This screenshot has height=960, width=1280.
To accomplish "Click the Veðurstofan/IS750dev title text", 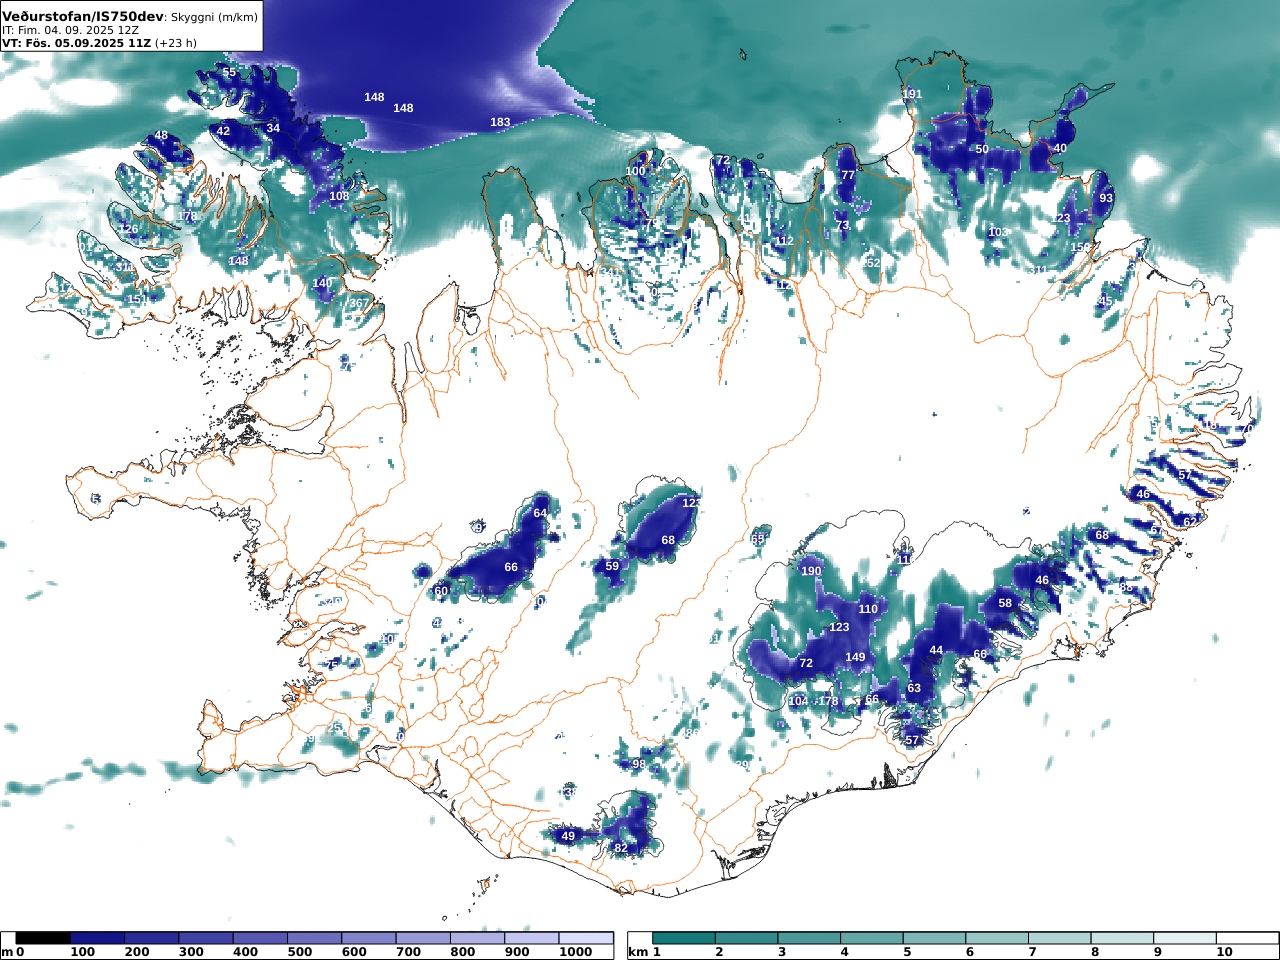I will click(82, 17).
